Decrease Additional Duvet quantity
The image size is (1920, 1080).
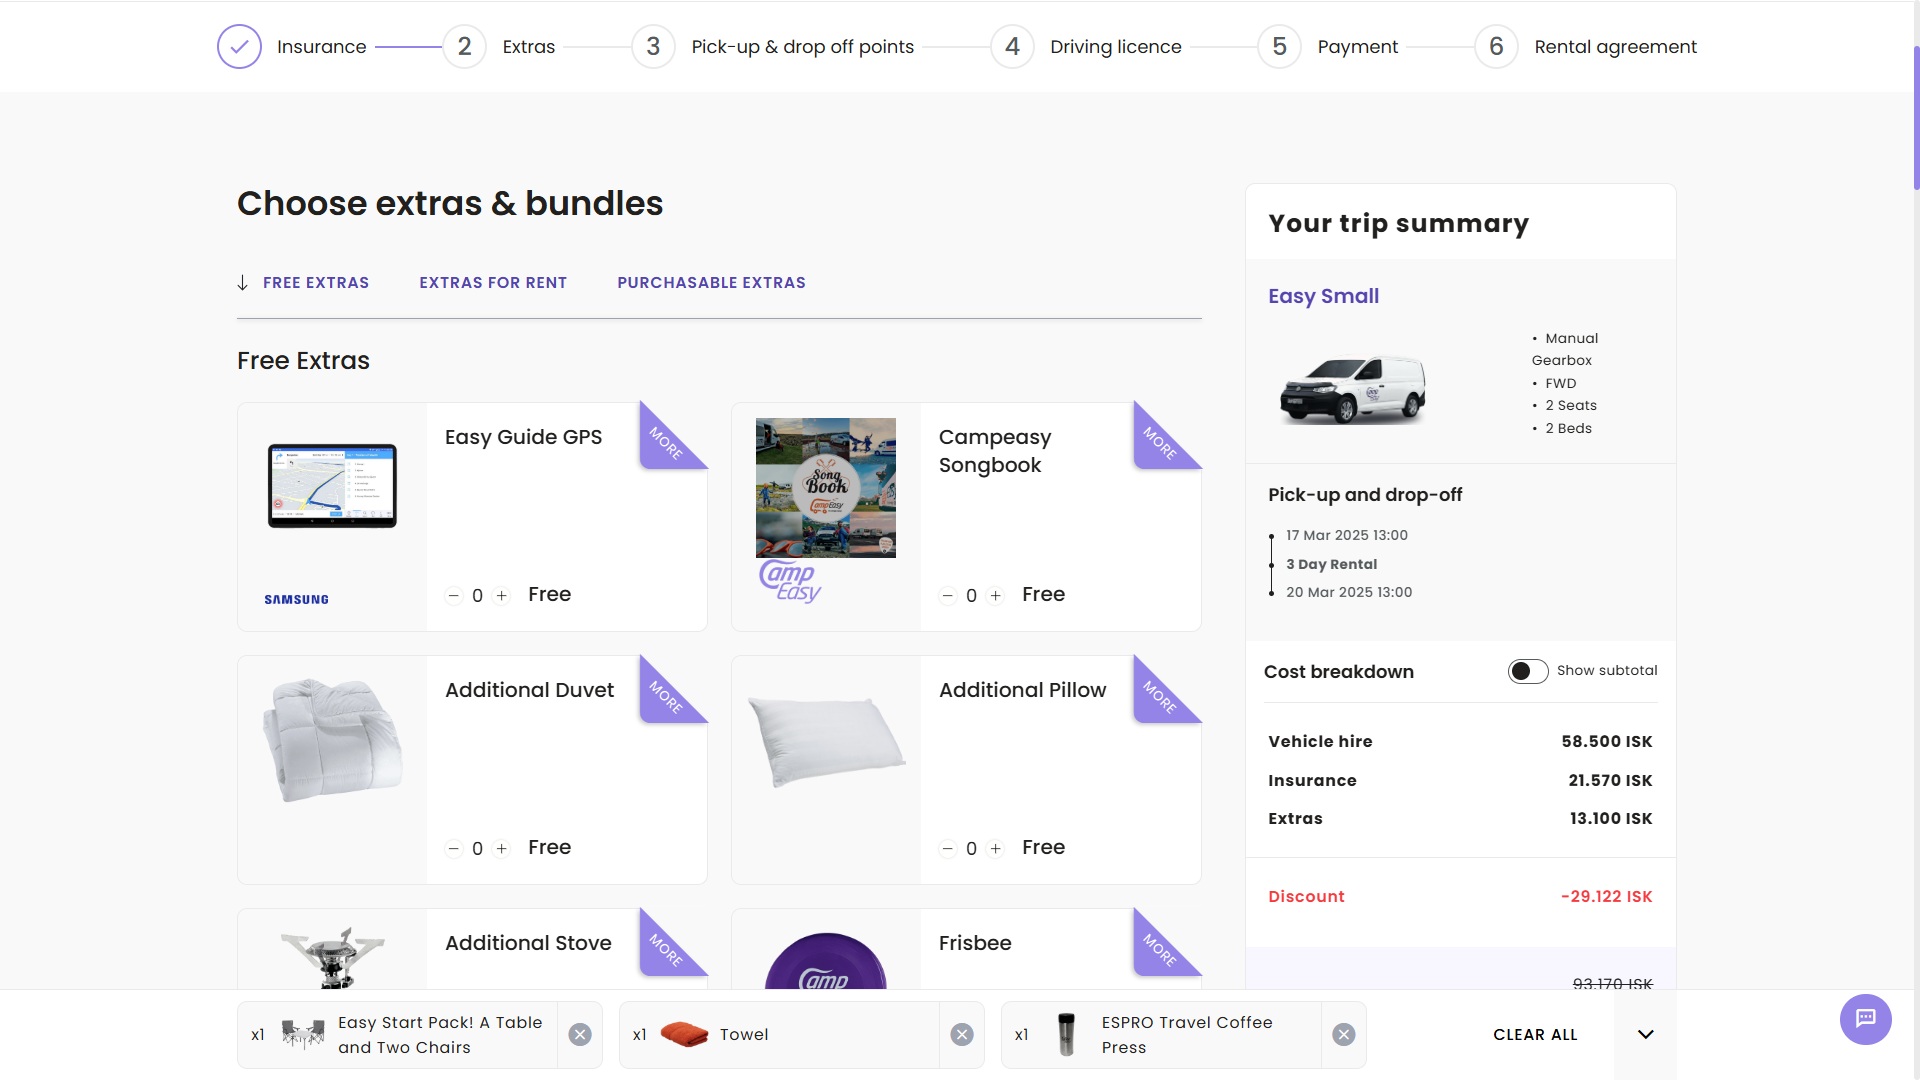point(454,849)
